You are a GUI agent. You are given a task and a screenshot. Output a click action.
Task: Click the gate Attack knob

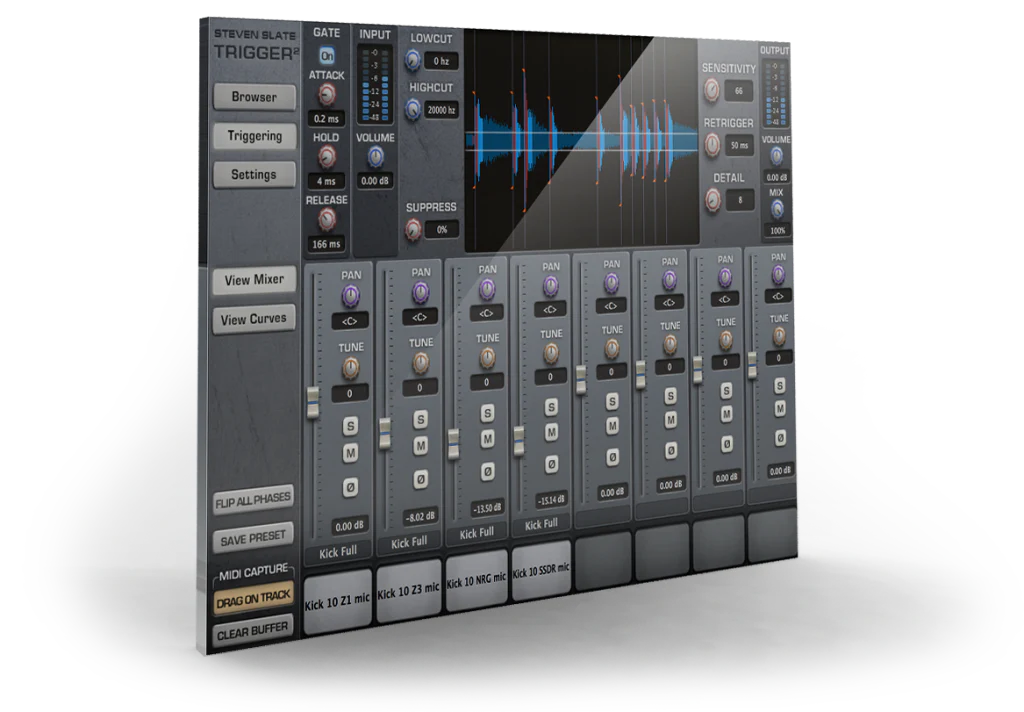point(327,96)
